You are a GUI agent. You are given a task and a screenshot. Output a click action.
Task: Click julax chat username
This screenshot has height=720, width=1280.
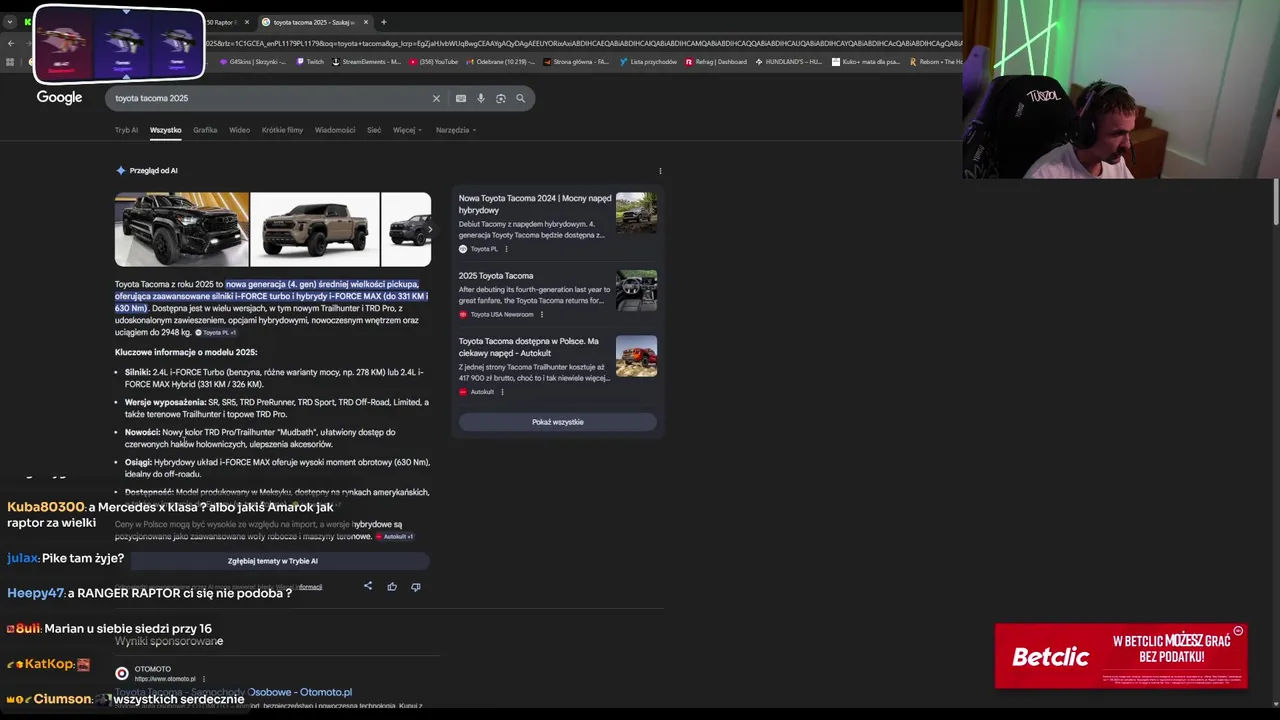coord(22,558)
